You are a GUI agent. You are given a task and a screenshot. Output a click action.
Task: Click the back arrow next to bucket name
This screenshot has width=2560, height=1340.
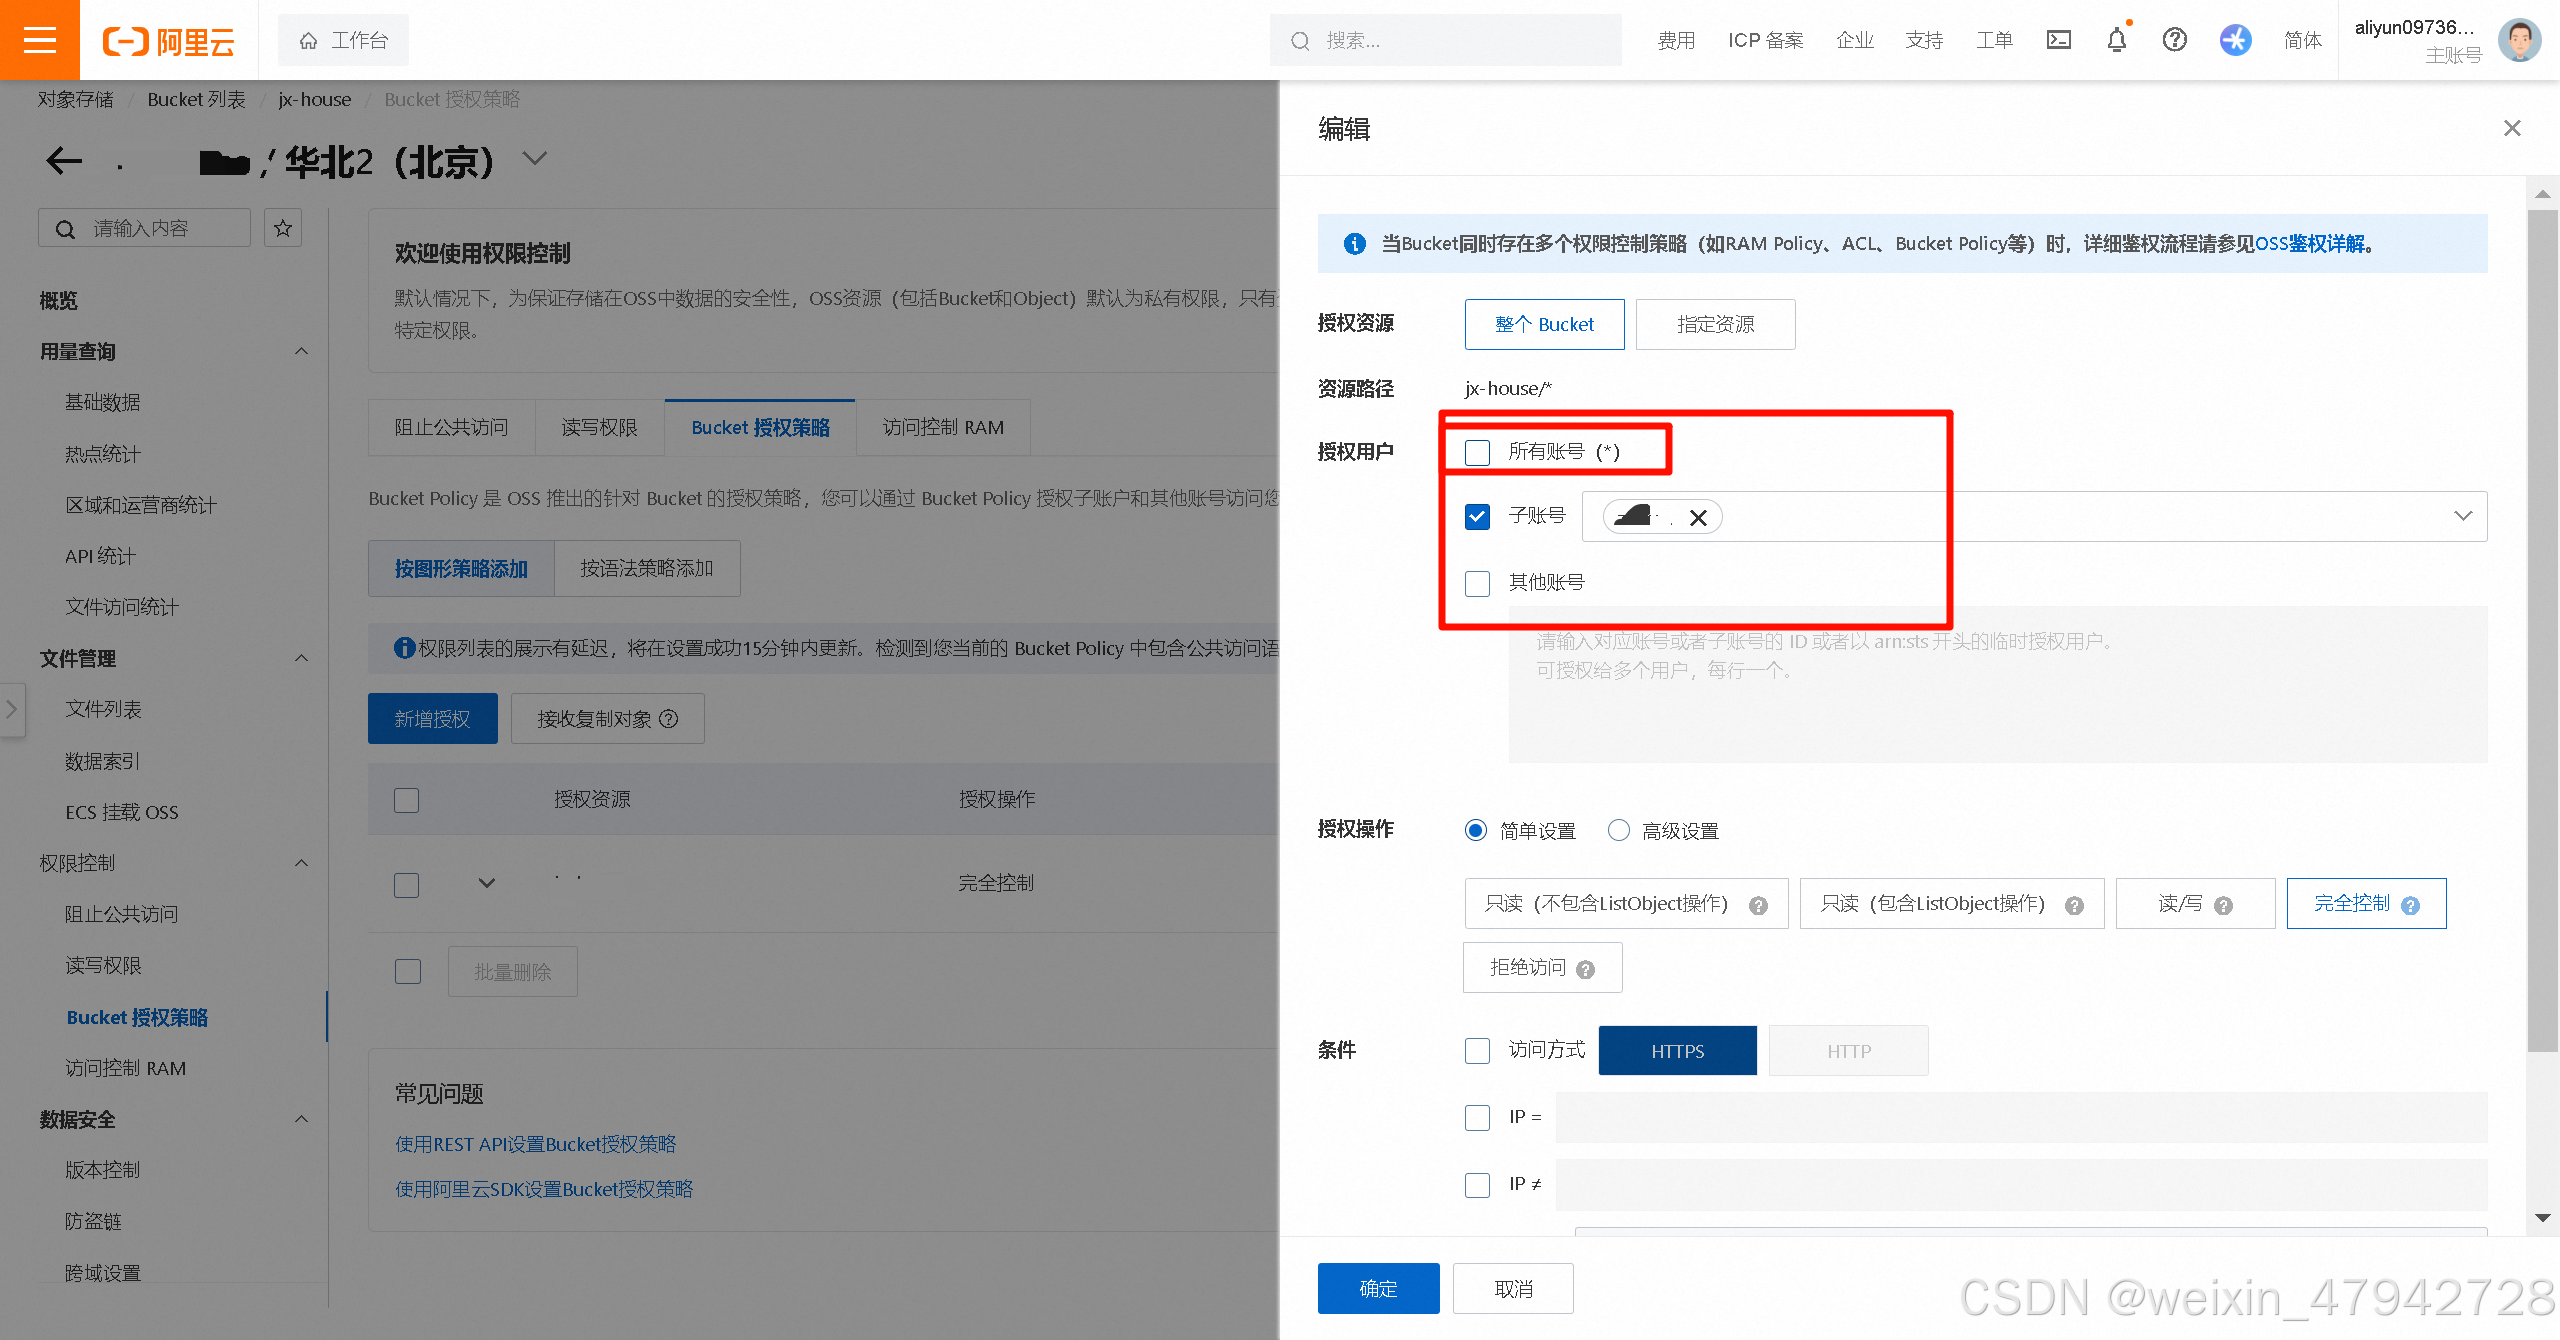click(x=64, y=161)
